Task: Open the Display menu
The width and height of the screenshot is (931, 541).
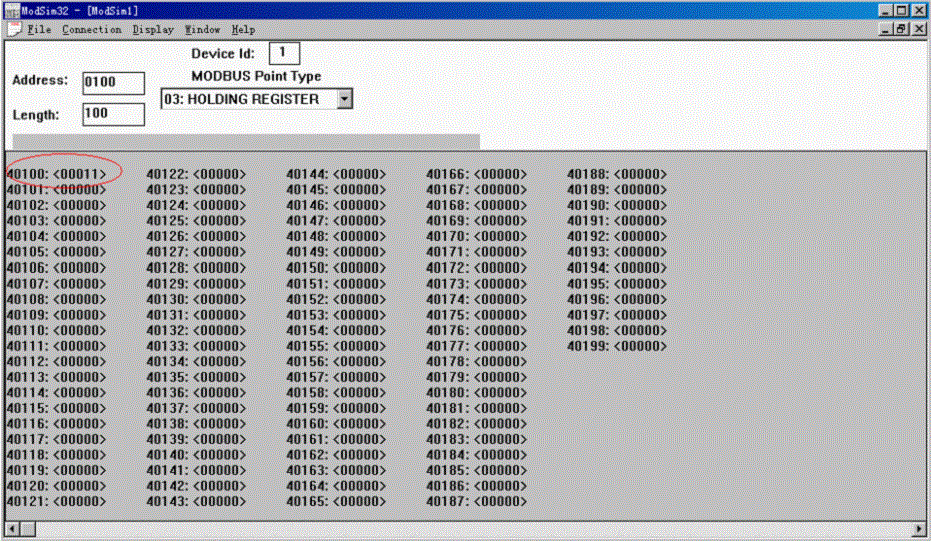Action: [153, 30]
